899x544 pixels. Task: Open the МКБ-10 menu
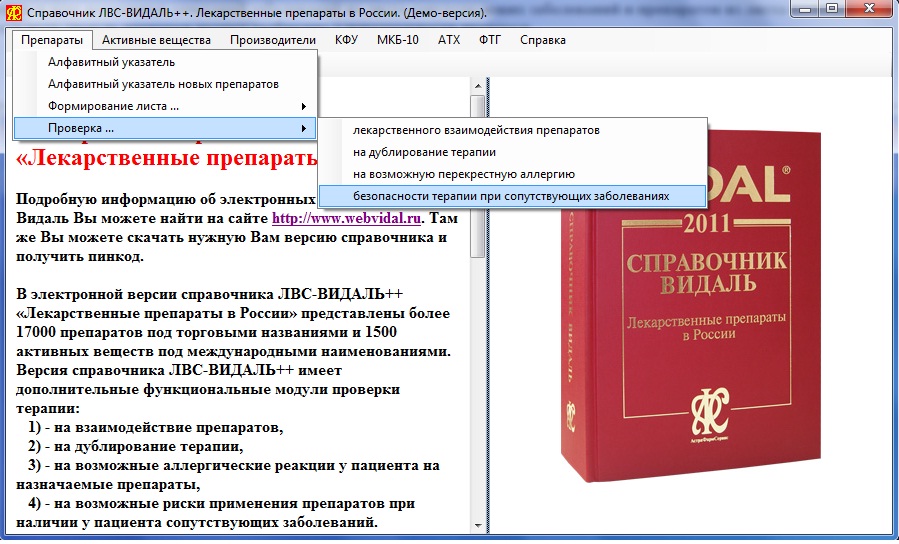398,40
